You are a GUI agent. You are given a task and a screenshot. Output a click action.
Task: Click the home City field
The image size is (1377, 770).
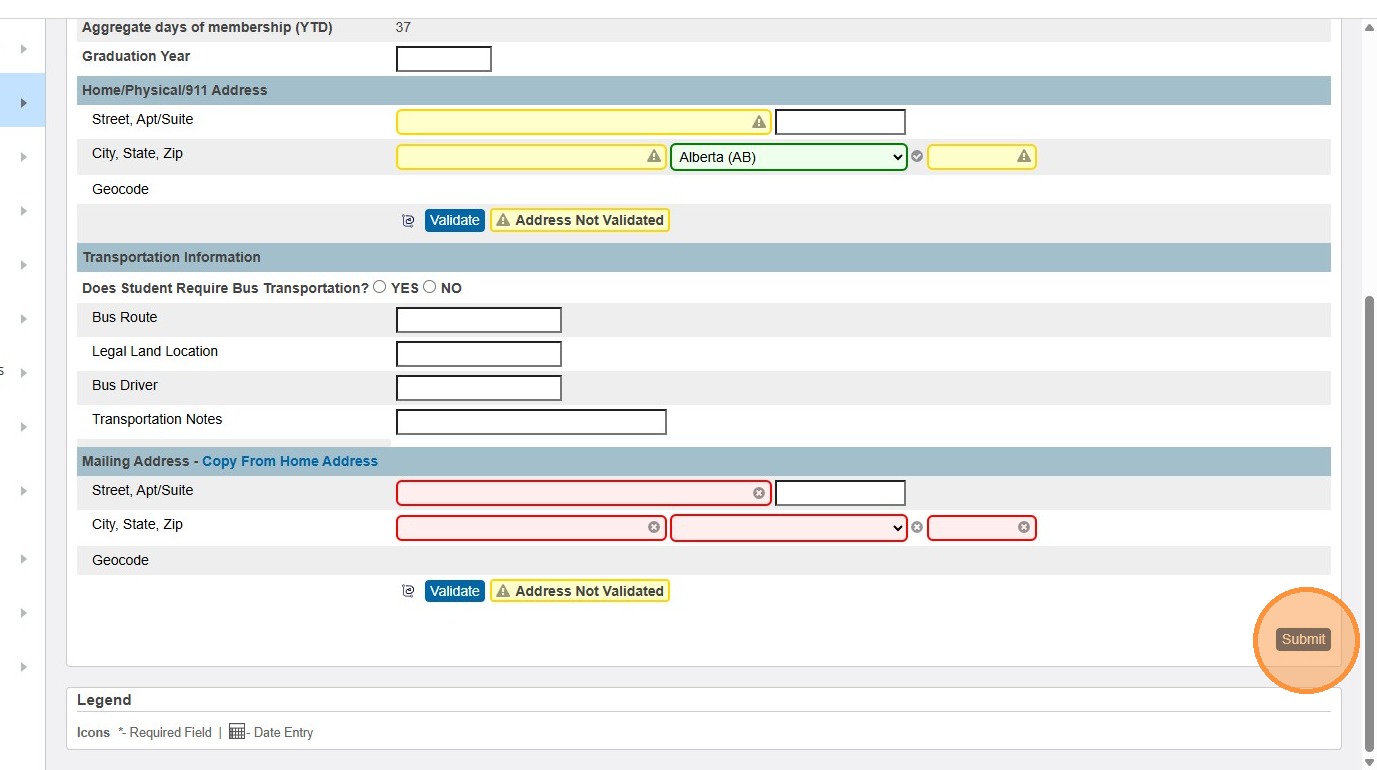coord(531,157)
